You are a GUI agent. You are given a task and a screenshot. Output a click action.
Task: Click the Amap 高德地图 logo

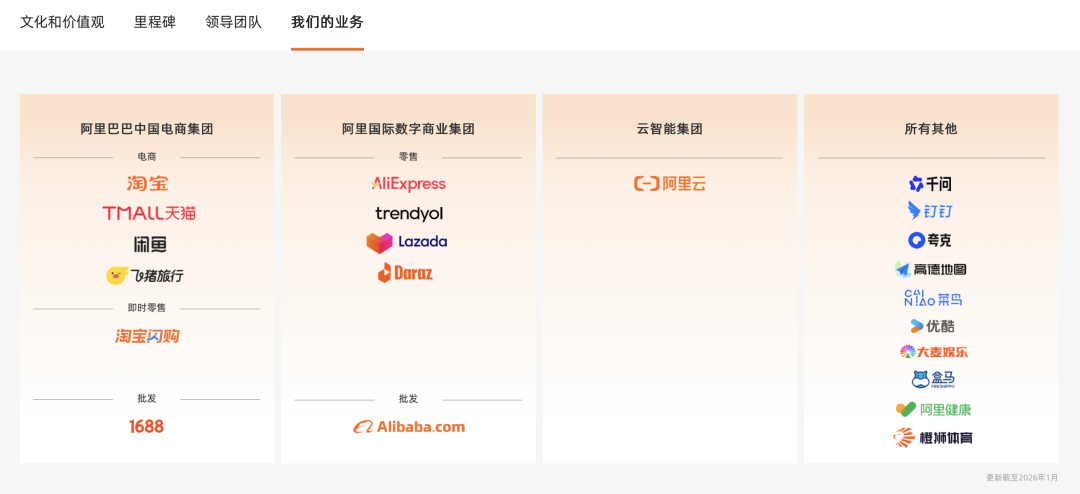click(930, 269)
